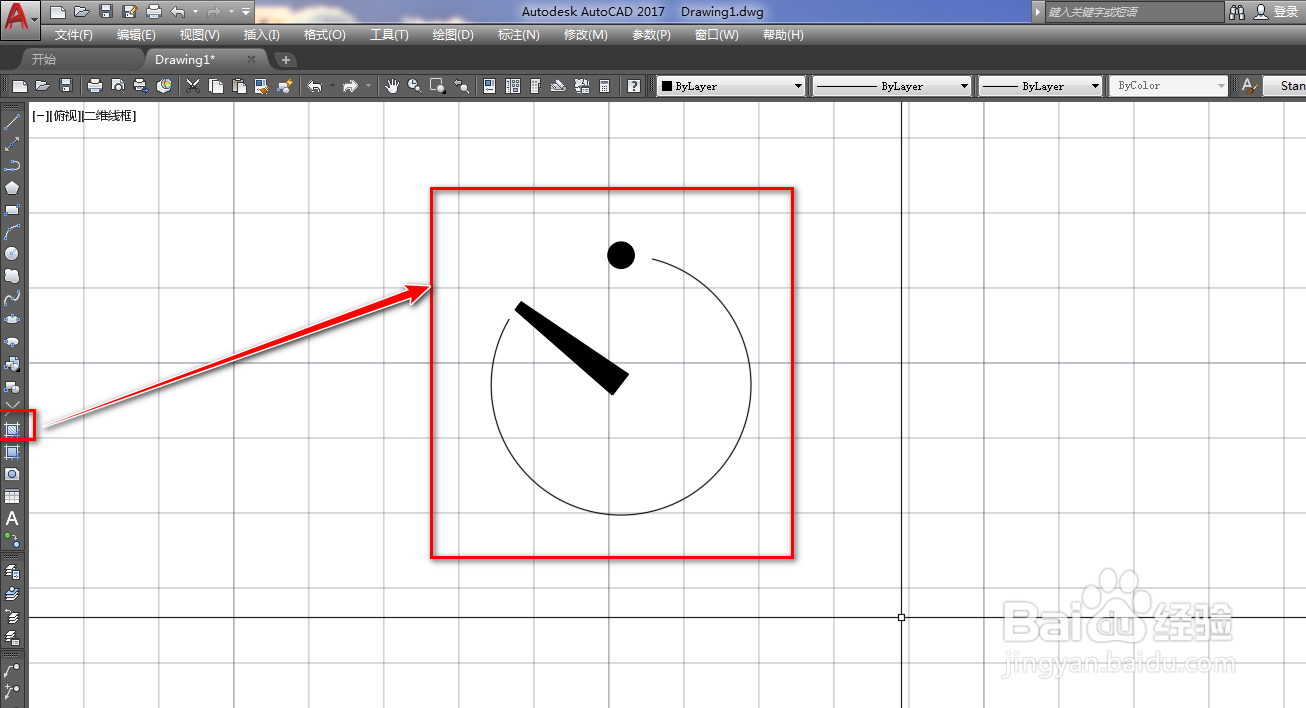Open the 视图(V) menu
The width and height of the screenshot is (1306, 708).
click(199, 35)
